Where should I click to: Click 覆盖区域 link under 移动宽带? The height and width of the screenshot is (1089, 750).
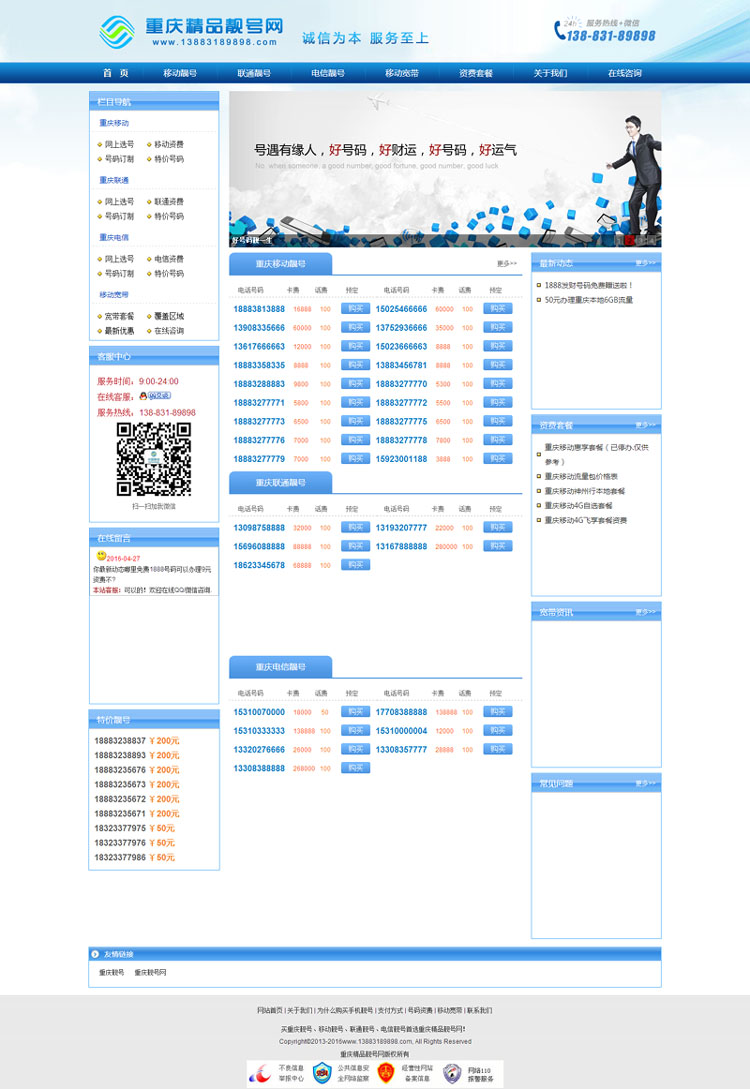[169, 316]
